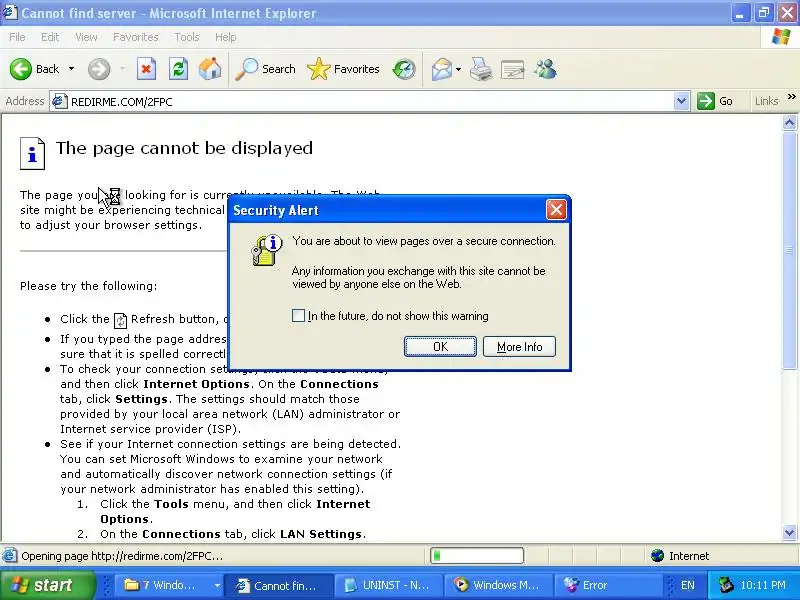Screen dimensions: 800x600
Task: Open the Tools menu
Action: click(x=187, y=37)
